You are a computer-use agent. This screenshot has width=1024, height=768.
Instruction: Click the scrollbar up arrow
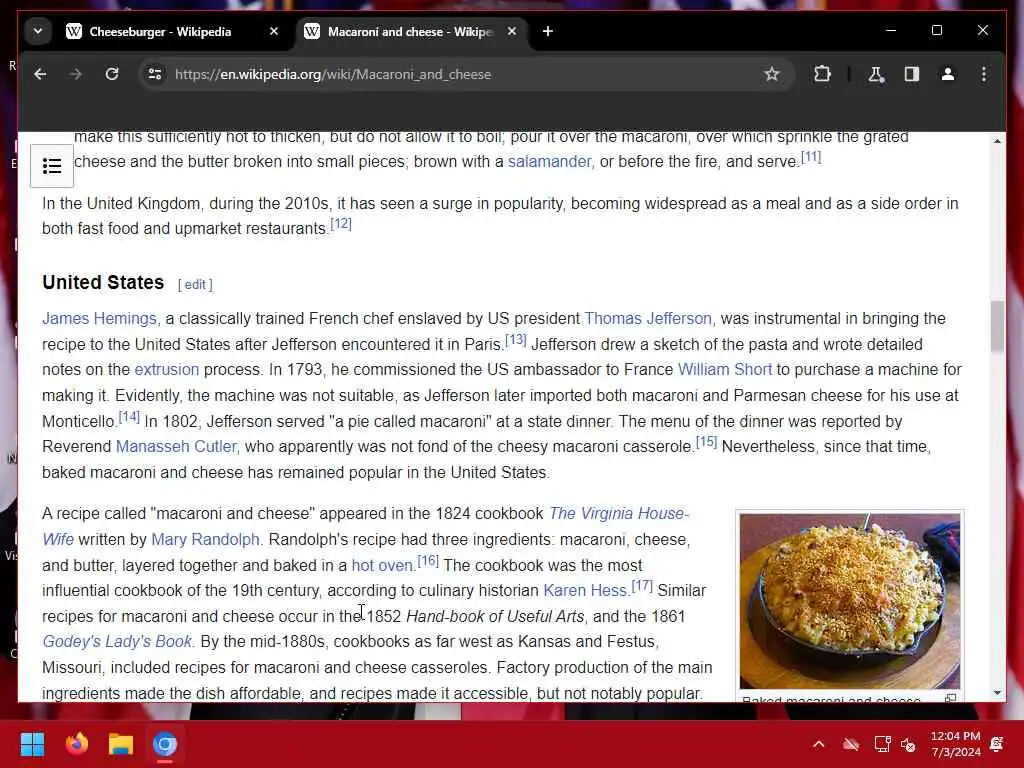[x=997, y=141]
